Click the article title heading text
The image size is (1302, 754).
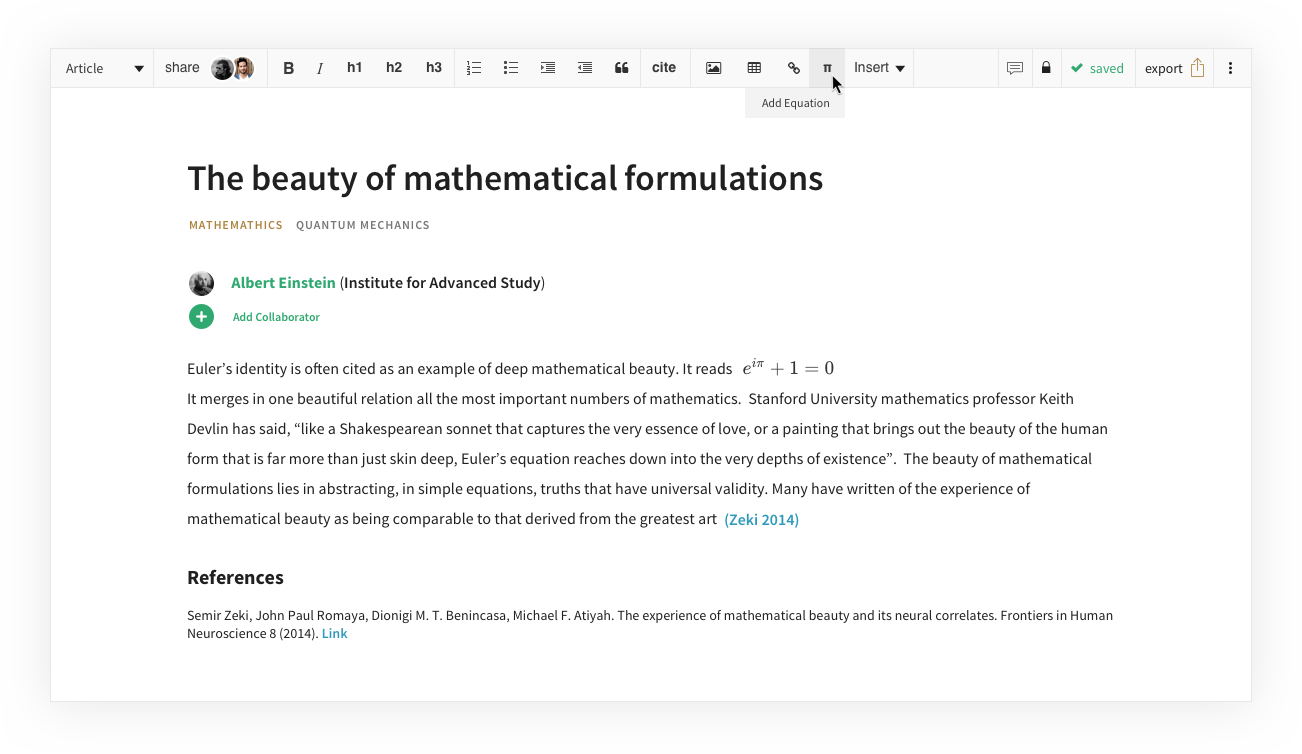point(505,178)
